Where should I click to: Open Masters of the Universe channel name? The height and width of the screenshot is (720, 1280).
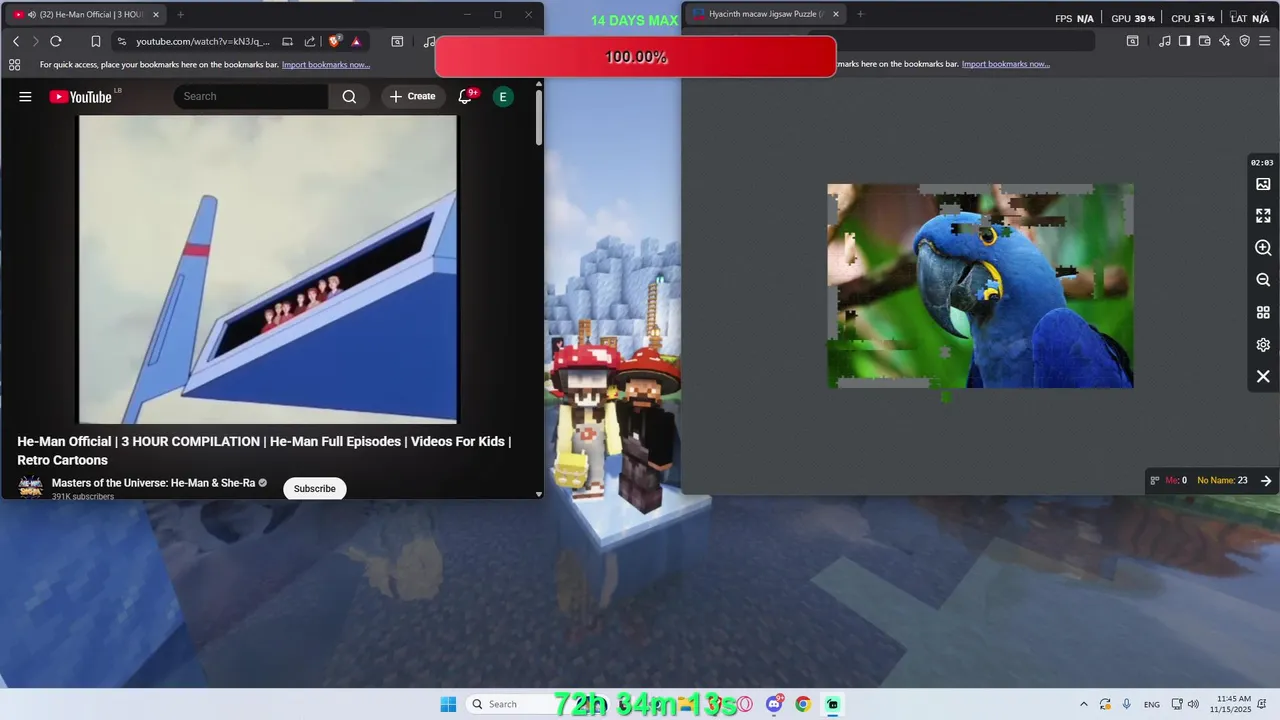coord(153,483)
